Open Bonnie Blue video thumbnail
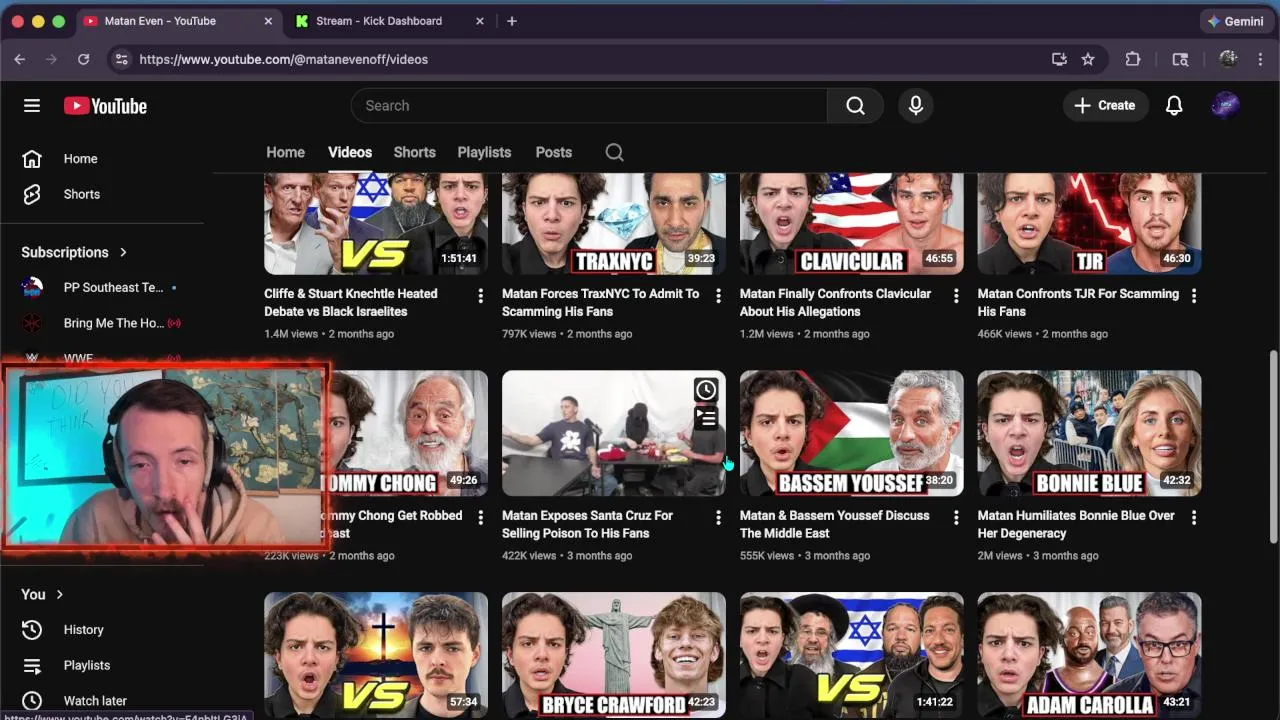This screenshot has width=1280, height=720. tap(1089, 433)
